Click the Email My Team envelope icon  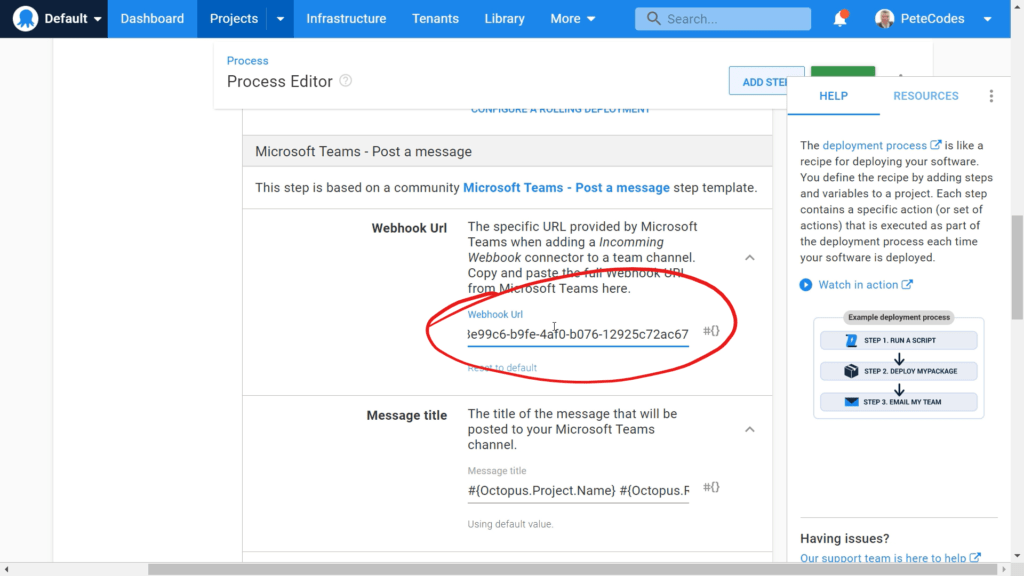852,402
